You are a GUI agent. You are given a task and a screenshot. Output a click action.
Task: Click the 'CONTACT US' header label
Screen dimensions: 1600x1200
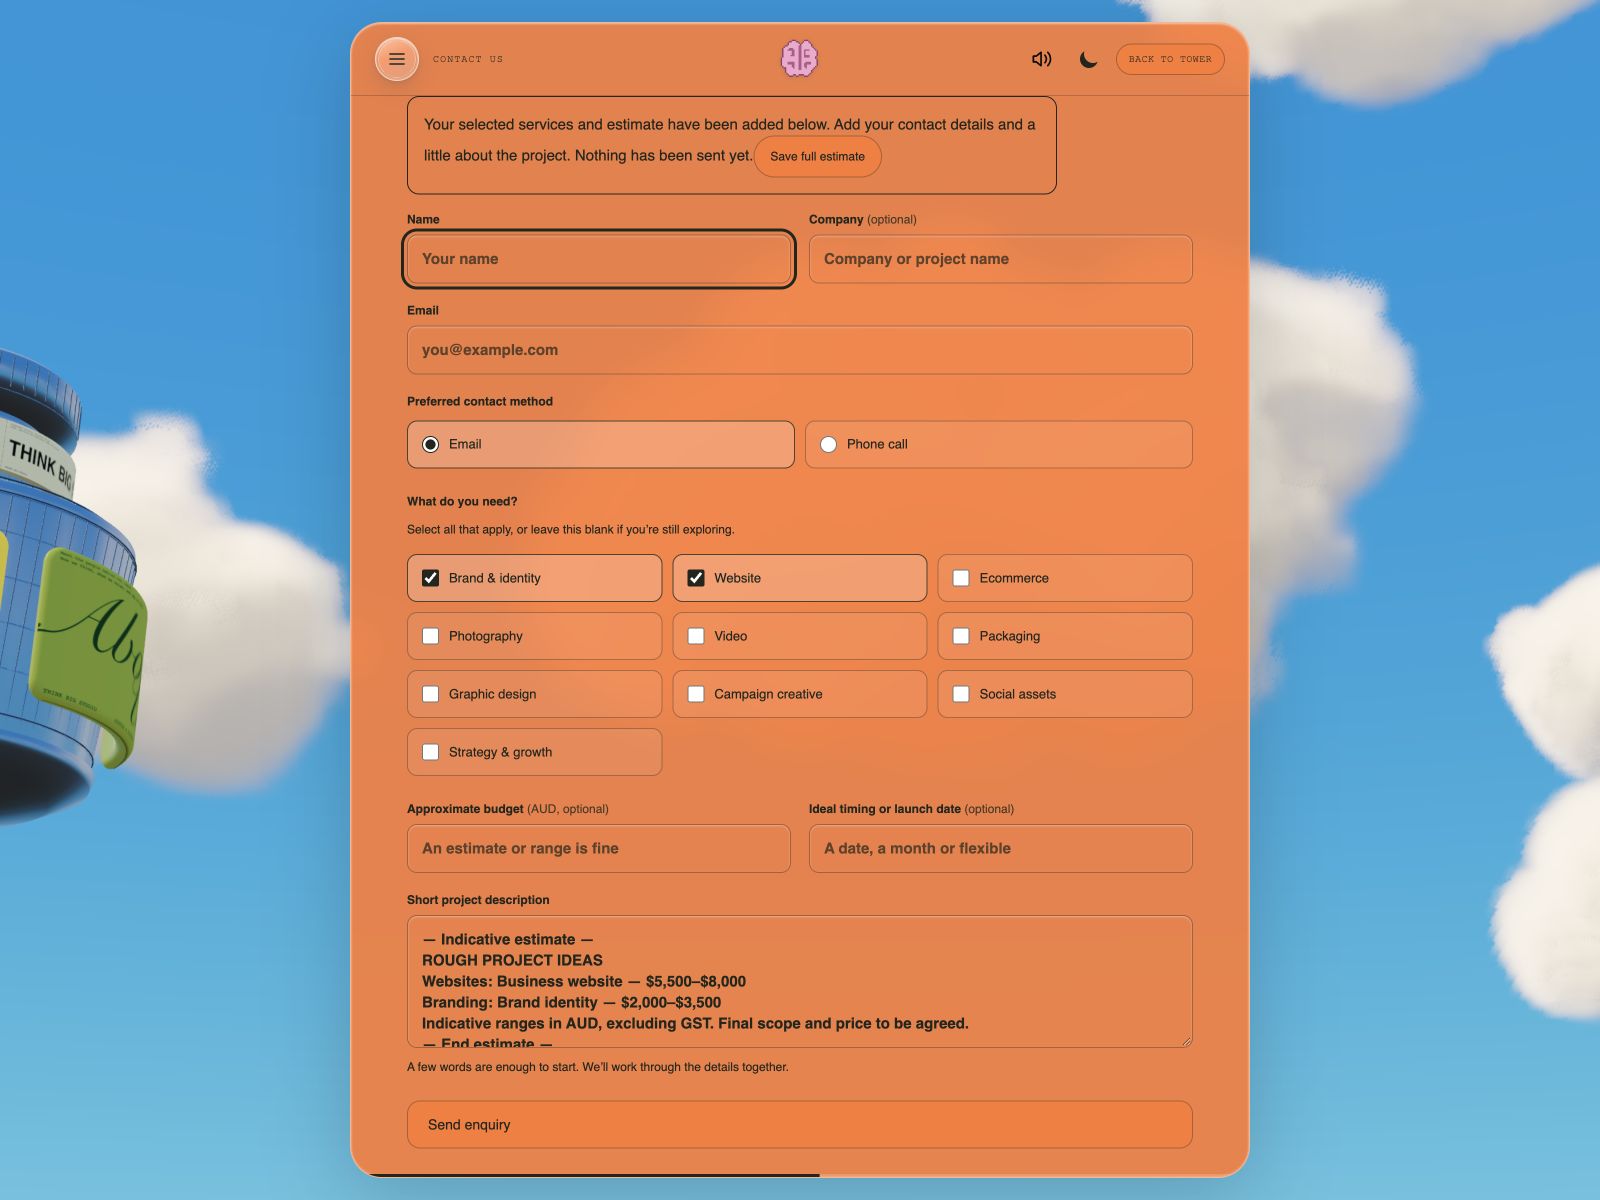click(x=468, y=59)
